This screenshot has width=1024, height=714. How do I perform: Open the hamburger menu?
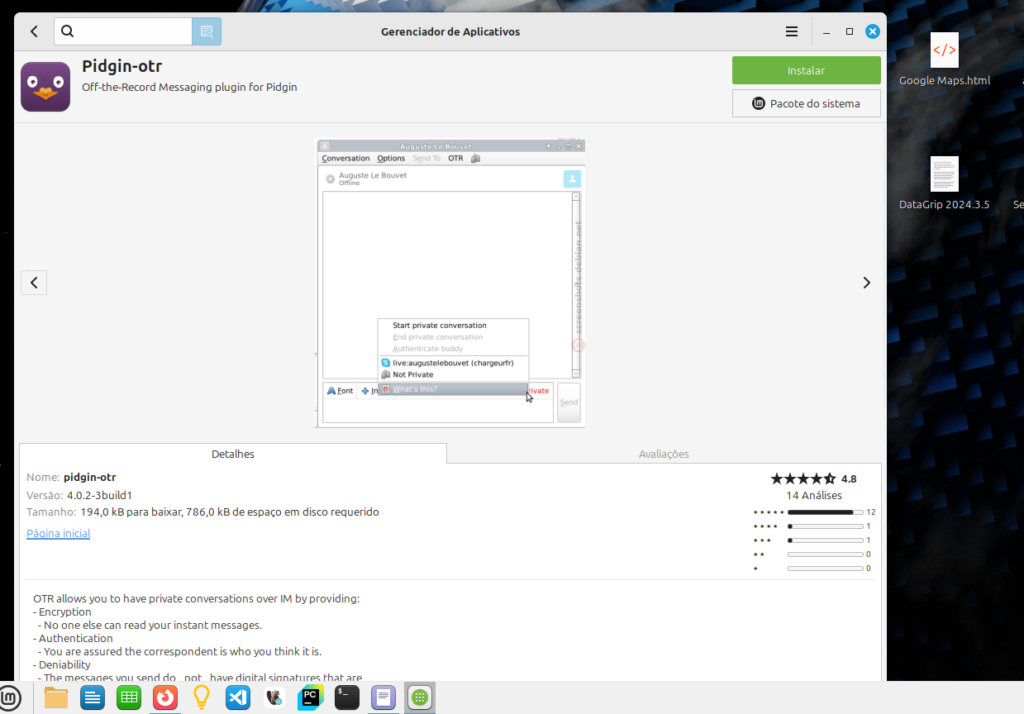[791, 31]
